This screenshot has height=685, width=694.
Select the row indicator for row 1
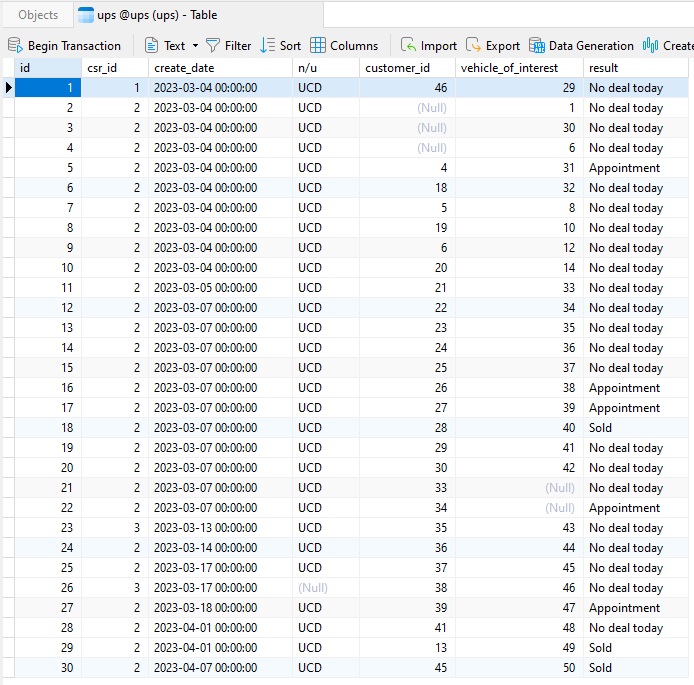[9, 88]
